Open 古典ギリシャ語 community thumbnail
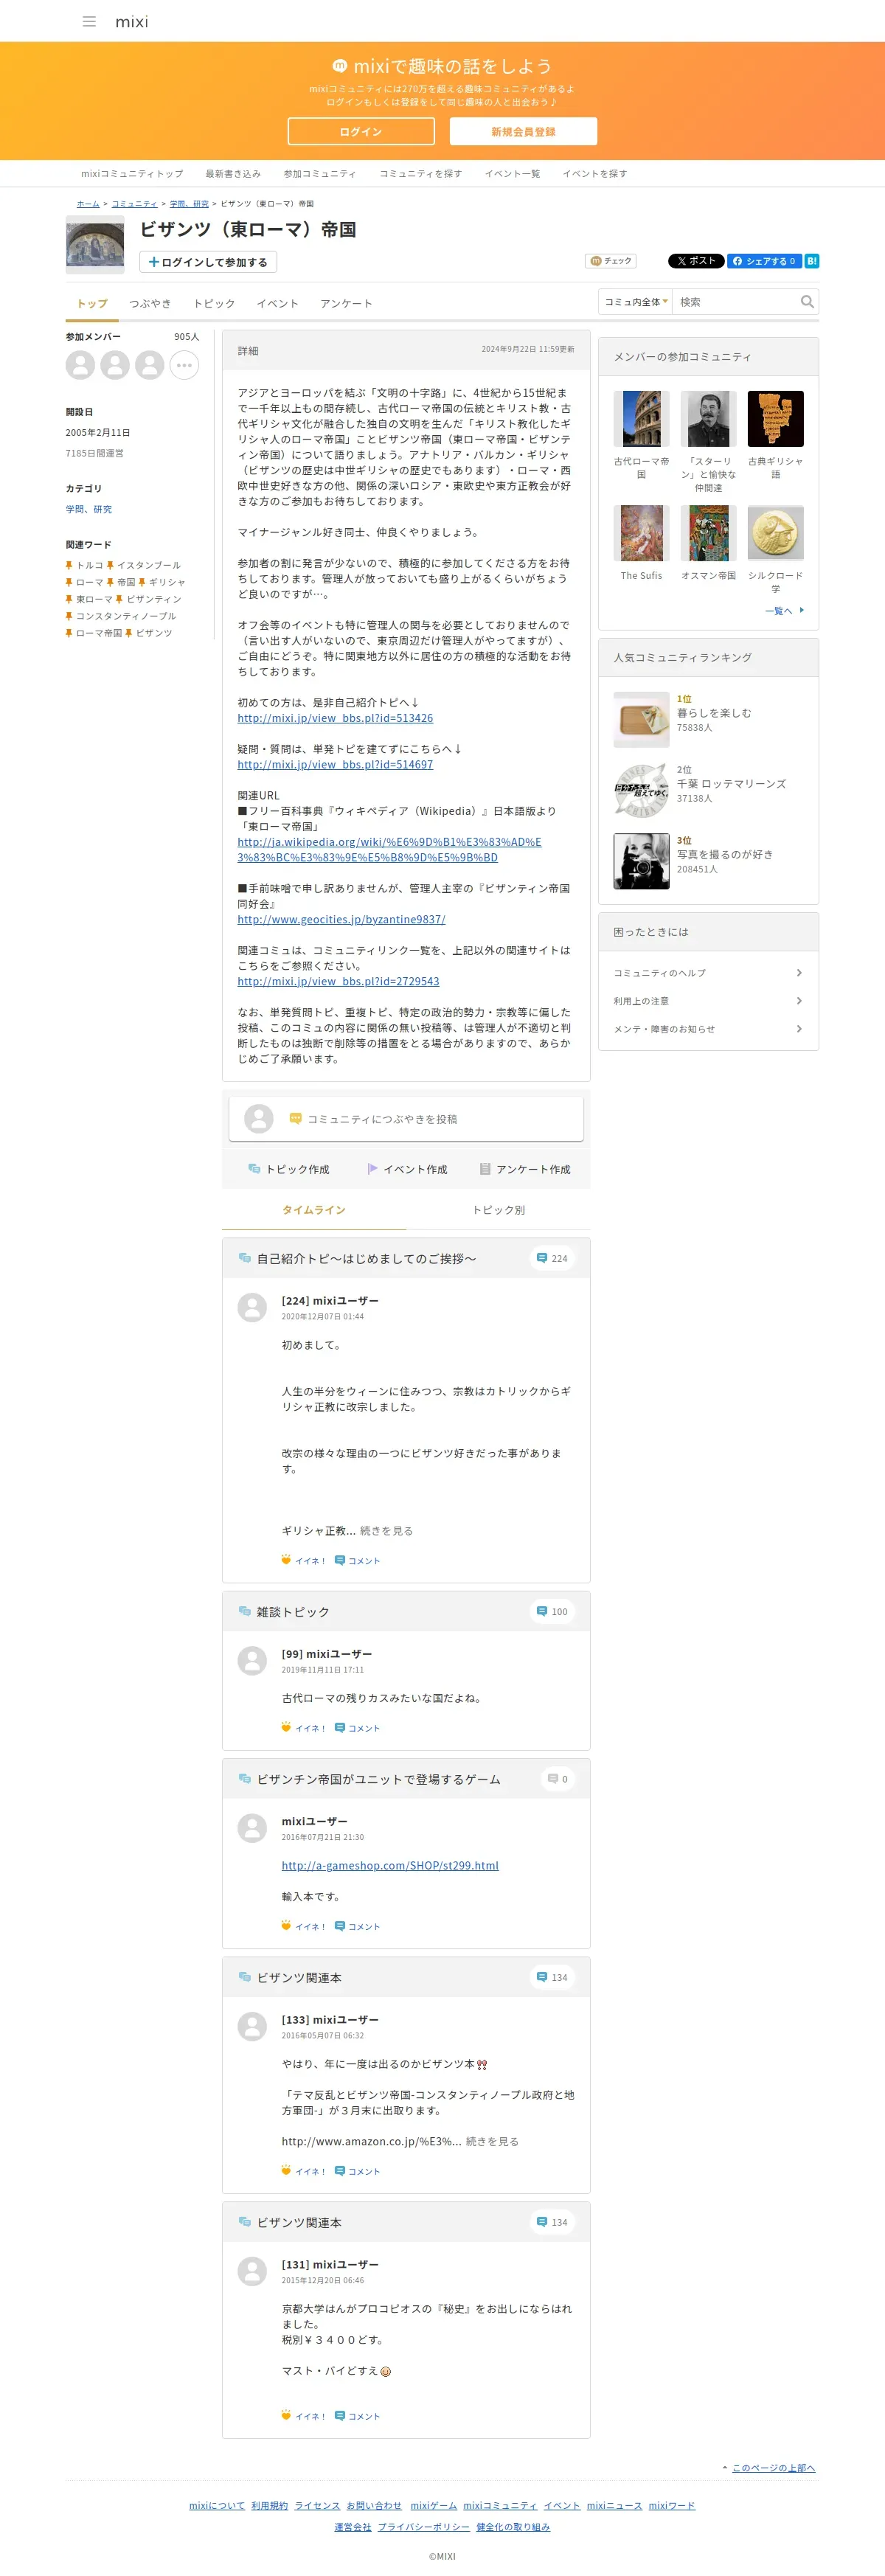The height and width of the screenshot is (2576, 885). click(x=775, y=418)
